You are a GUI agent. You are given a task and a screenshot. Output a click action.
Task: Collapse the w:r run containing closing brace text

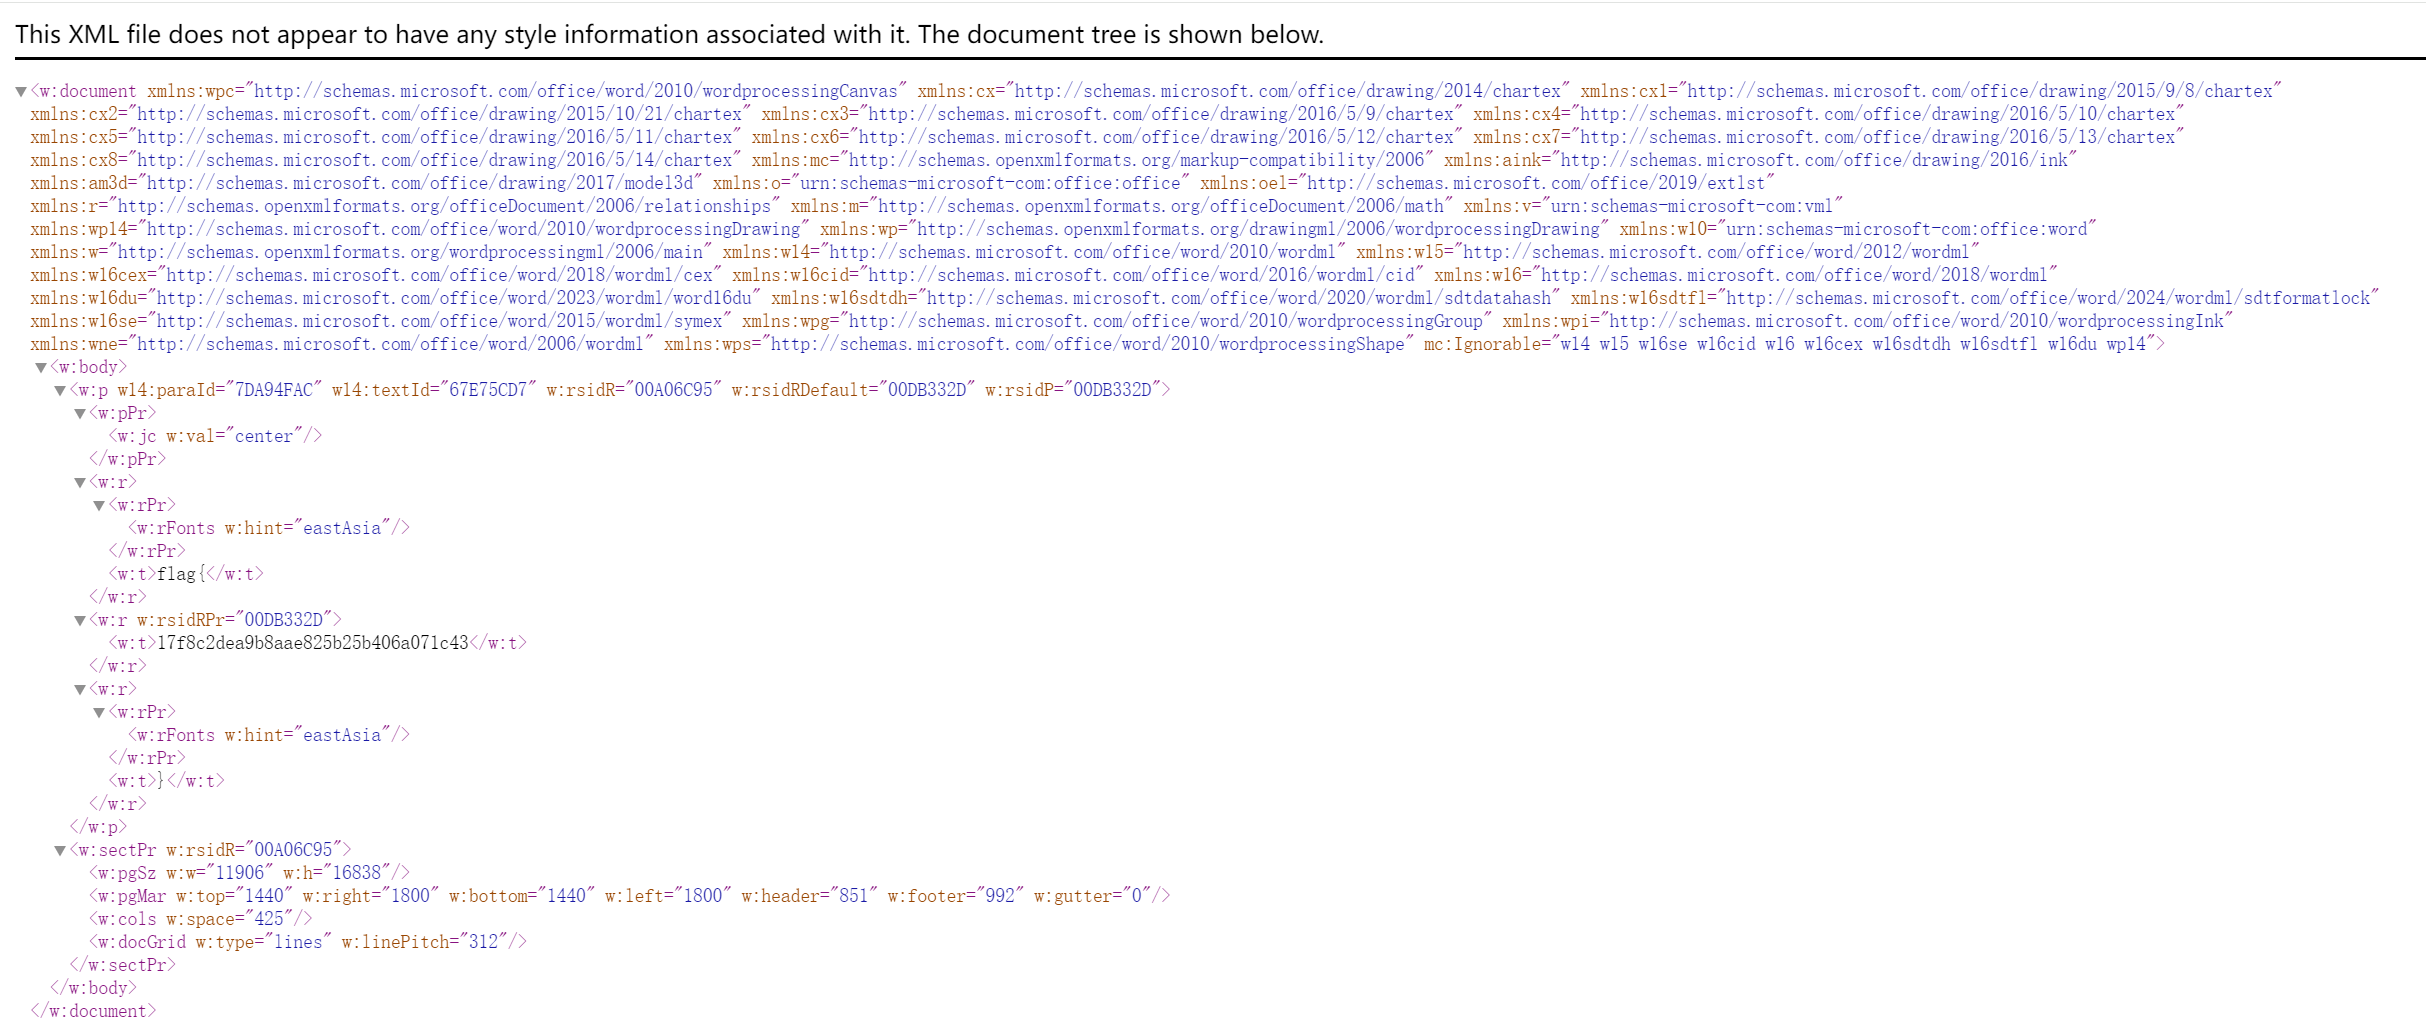coord(80,690)
